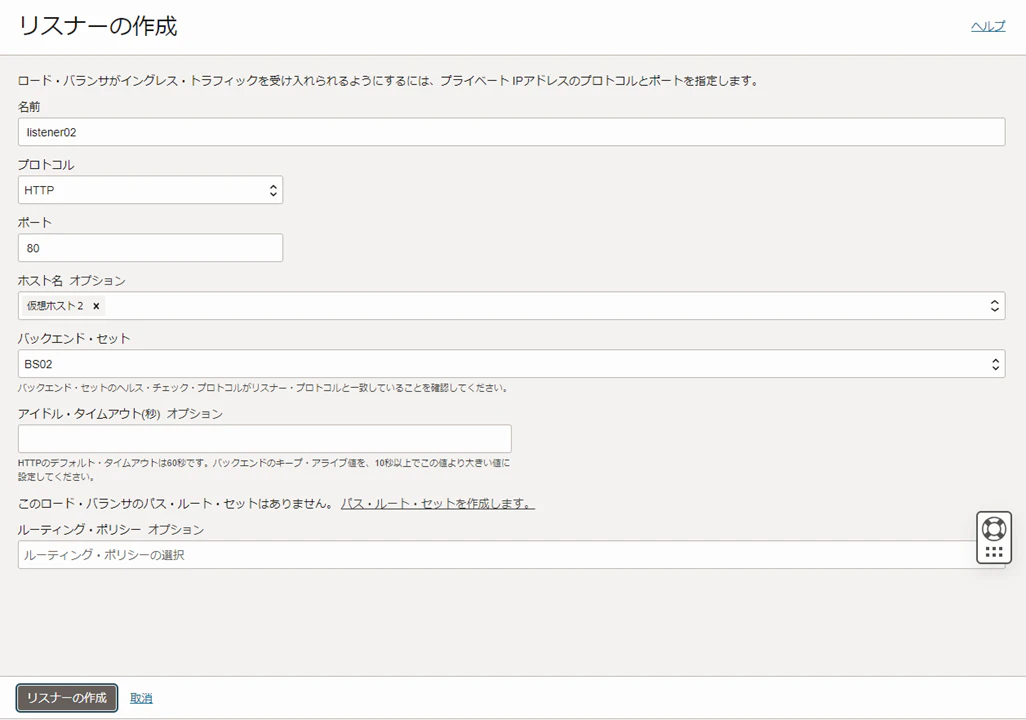
Task: Click the アイドル・タイムアウト(秒) input field
Action: click(264, 439)
